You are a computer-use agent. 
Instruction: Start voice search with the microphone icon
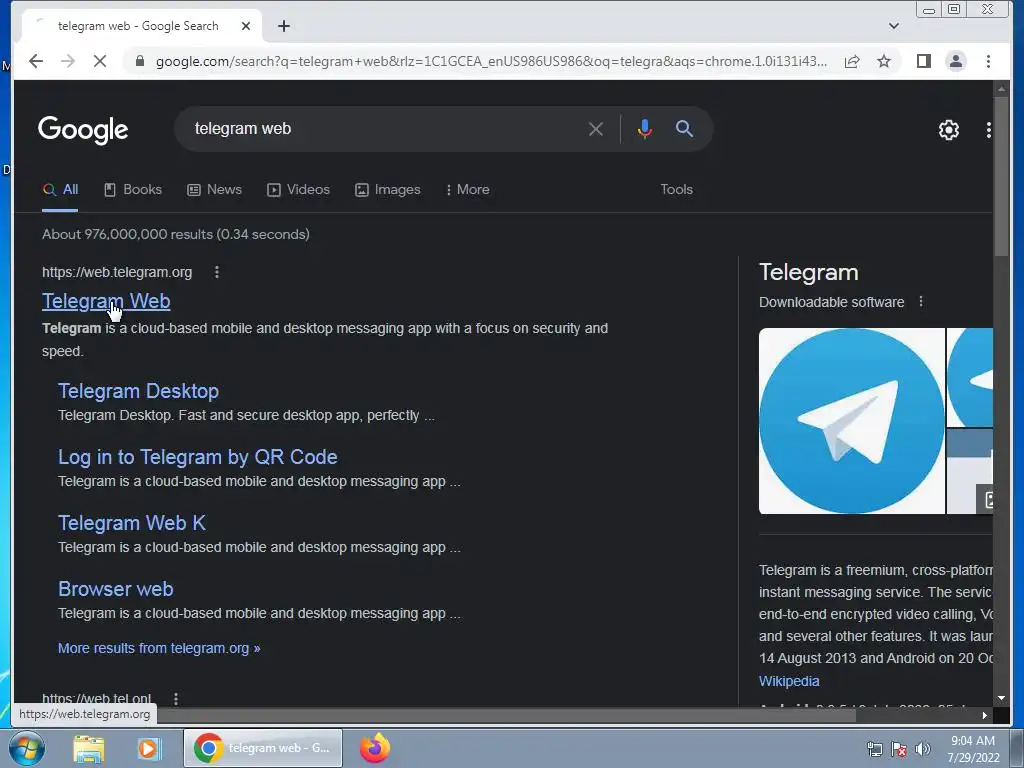[645, 129]
